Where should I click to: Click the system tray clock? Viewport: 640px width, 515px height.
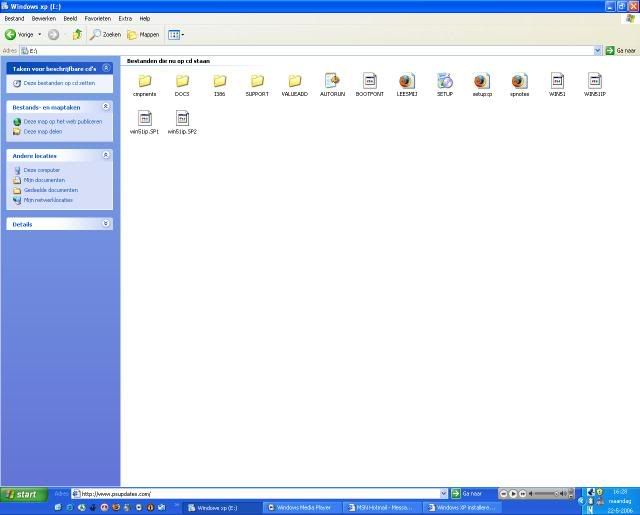point(620,501)
